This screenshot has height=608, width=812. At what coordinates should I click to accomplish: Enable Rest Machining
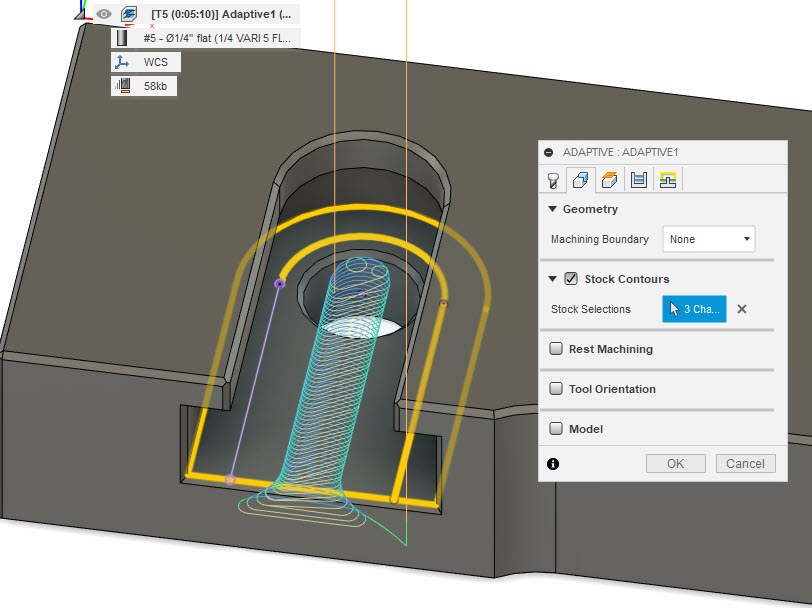coord(557,349)
